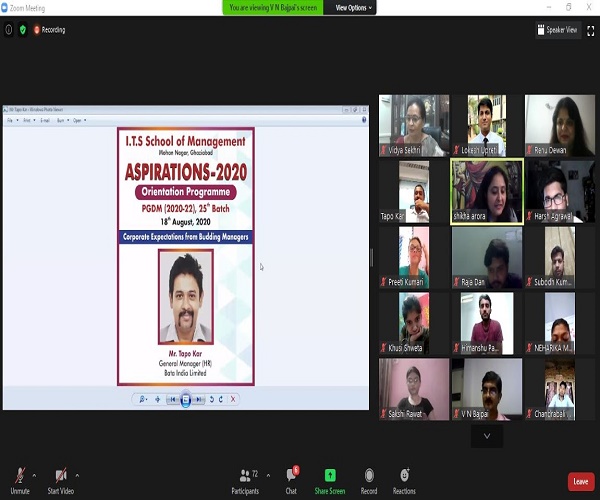Click the speaker photo on the poster

pos(186,296)
